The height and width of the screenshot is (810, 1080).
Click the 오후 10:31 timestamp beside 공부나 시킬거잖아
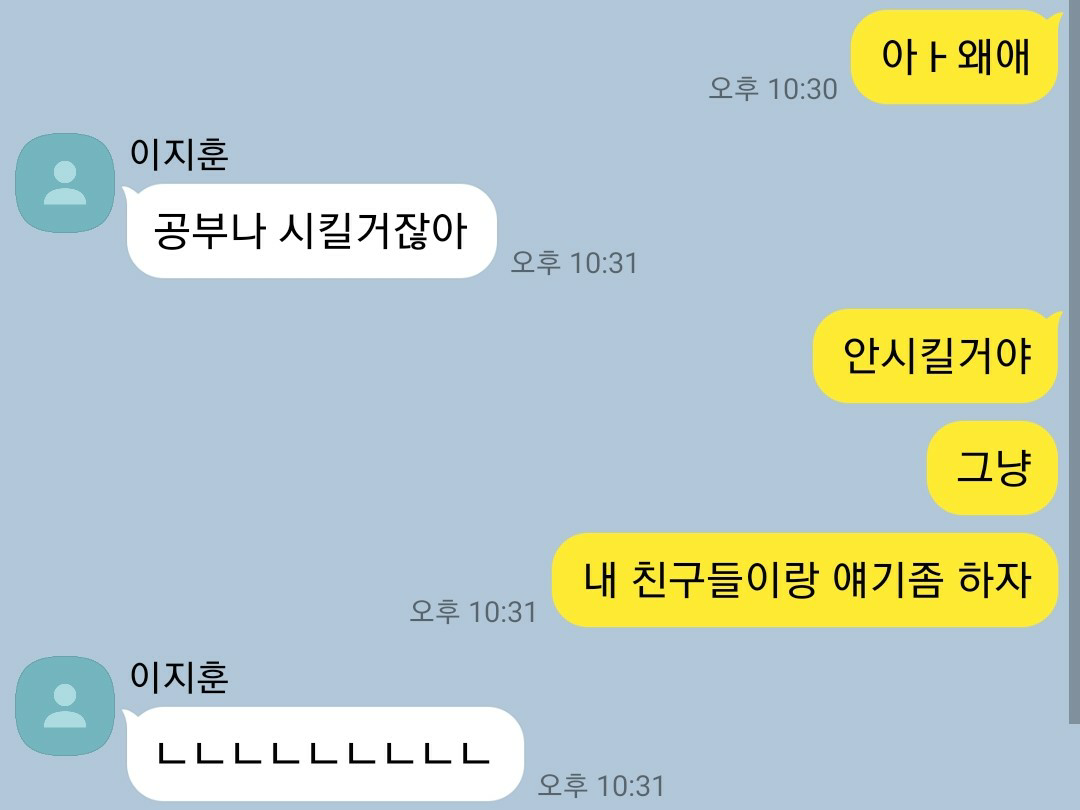pos(574,263)
